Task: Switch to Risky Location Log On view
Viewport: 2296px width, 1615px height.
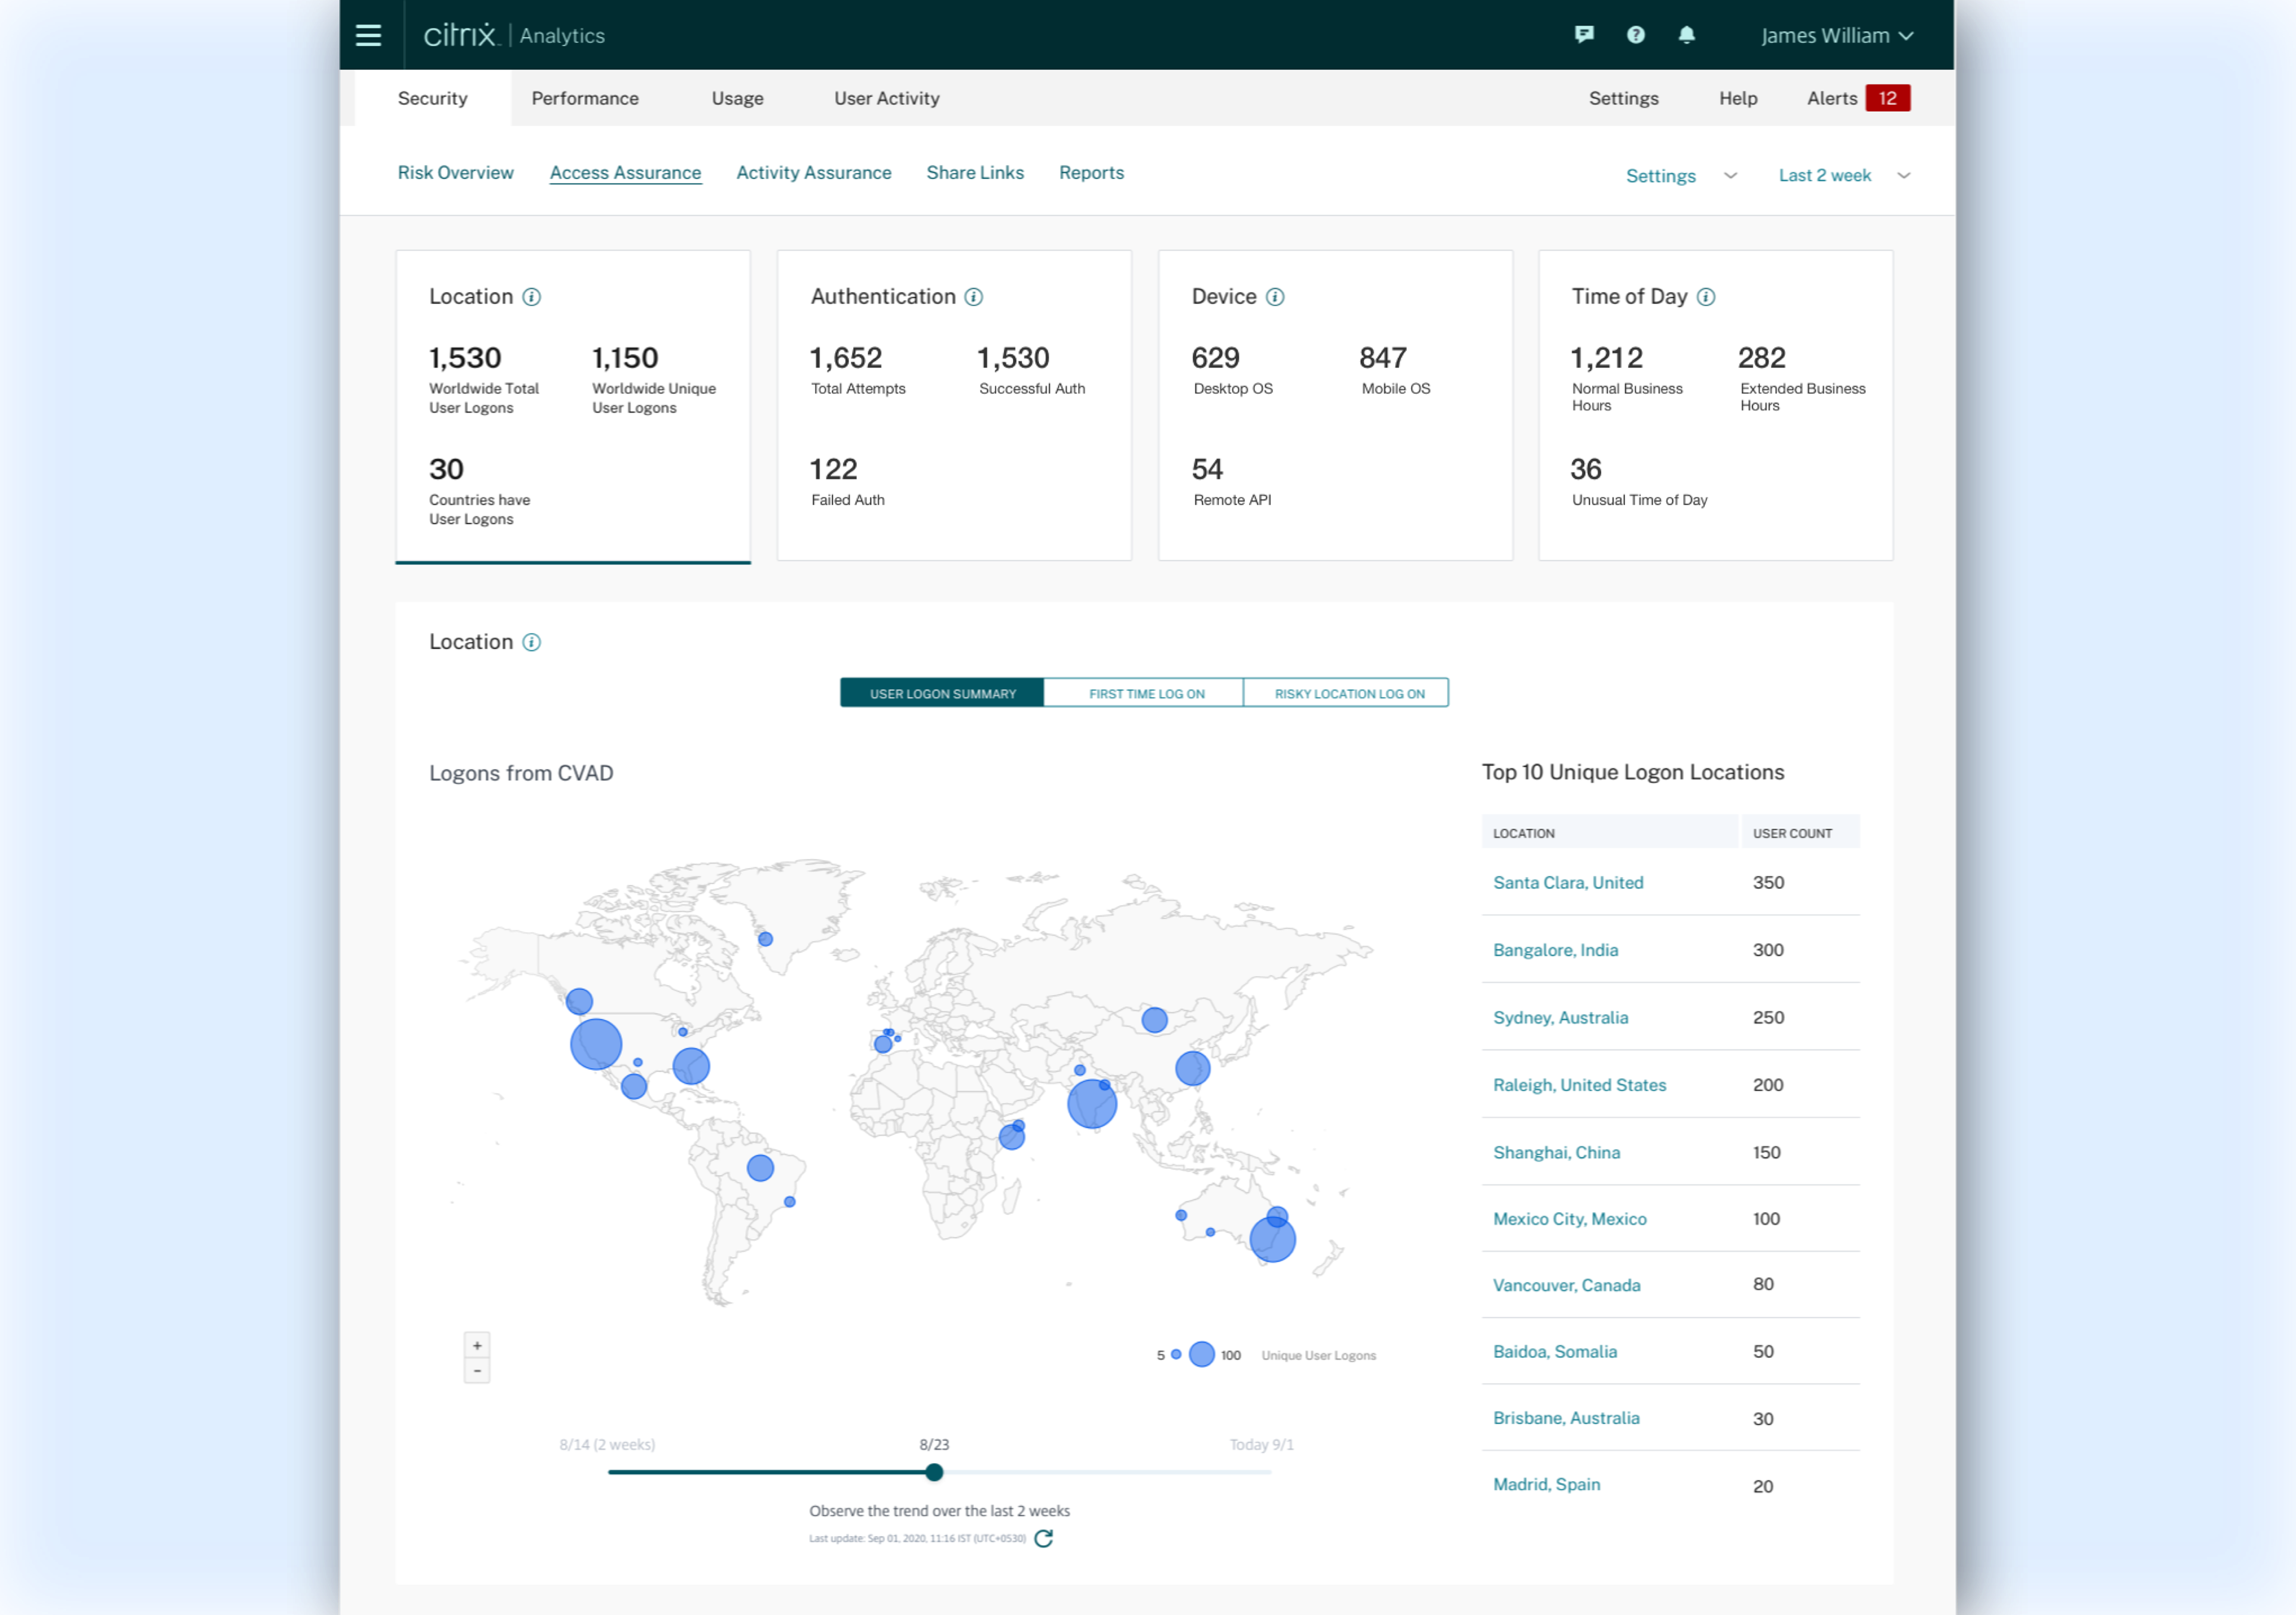Action: click(x=1348, y=693)
